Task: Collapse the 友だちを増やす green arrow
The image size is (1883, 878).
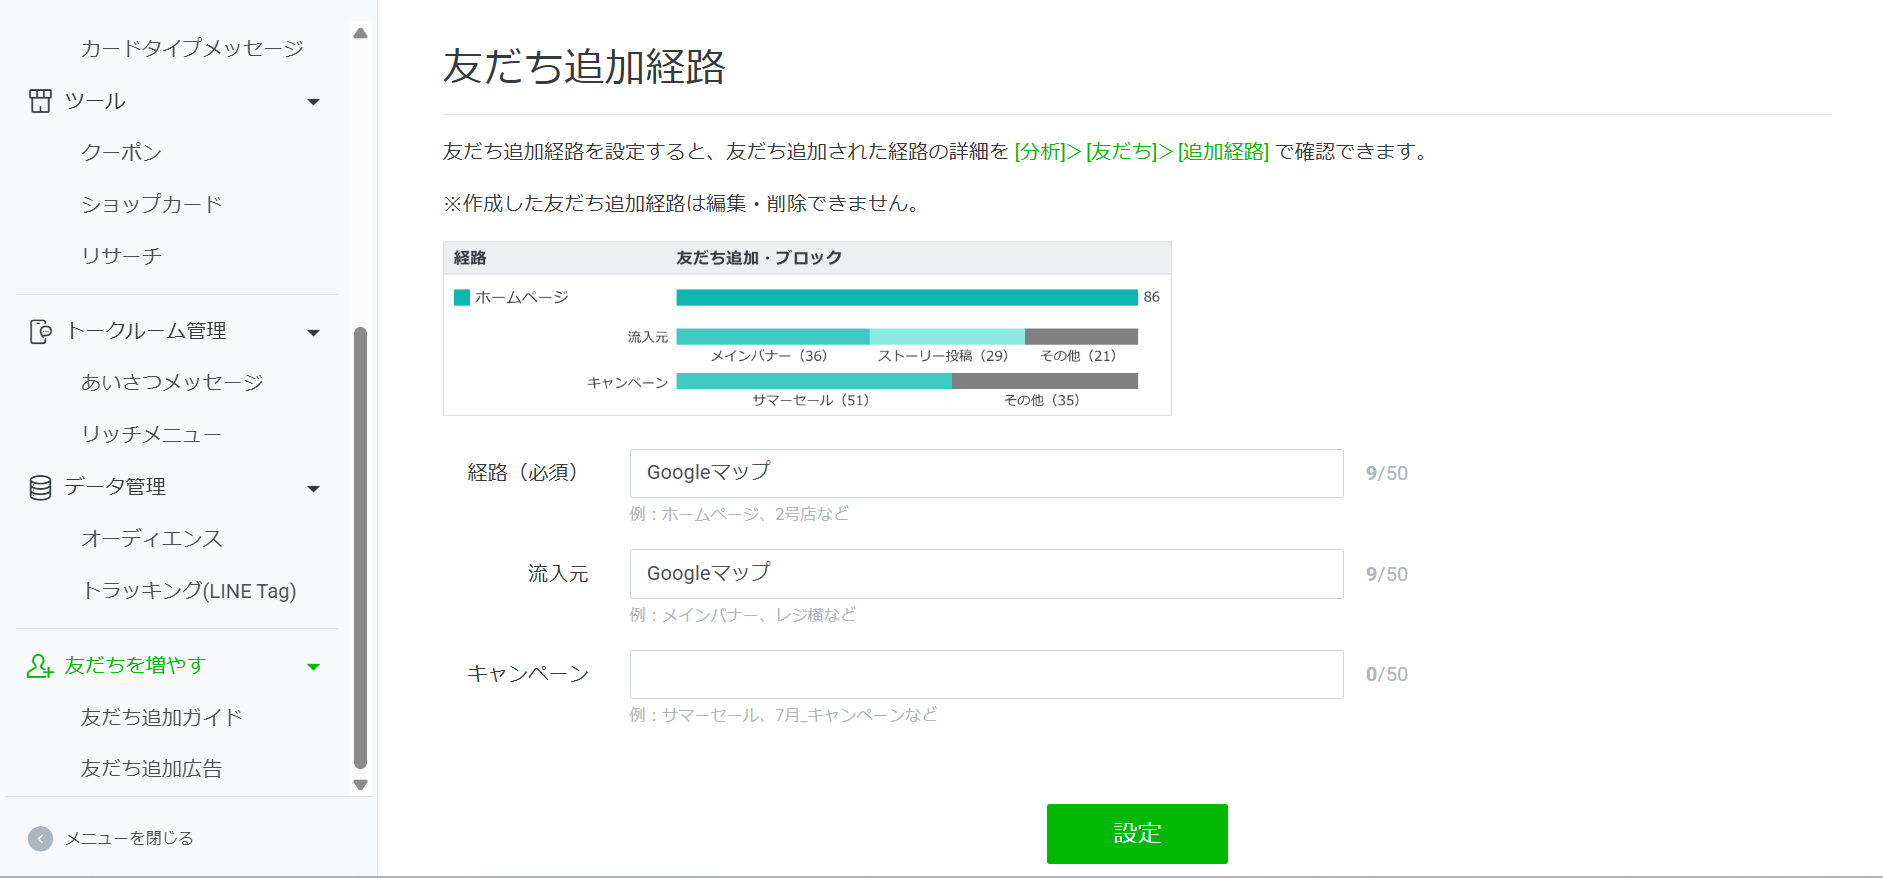Action: pyautogui.click(x=313, y=667)
